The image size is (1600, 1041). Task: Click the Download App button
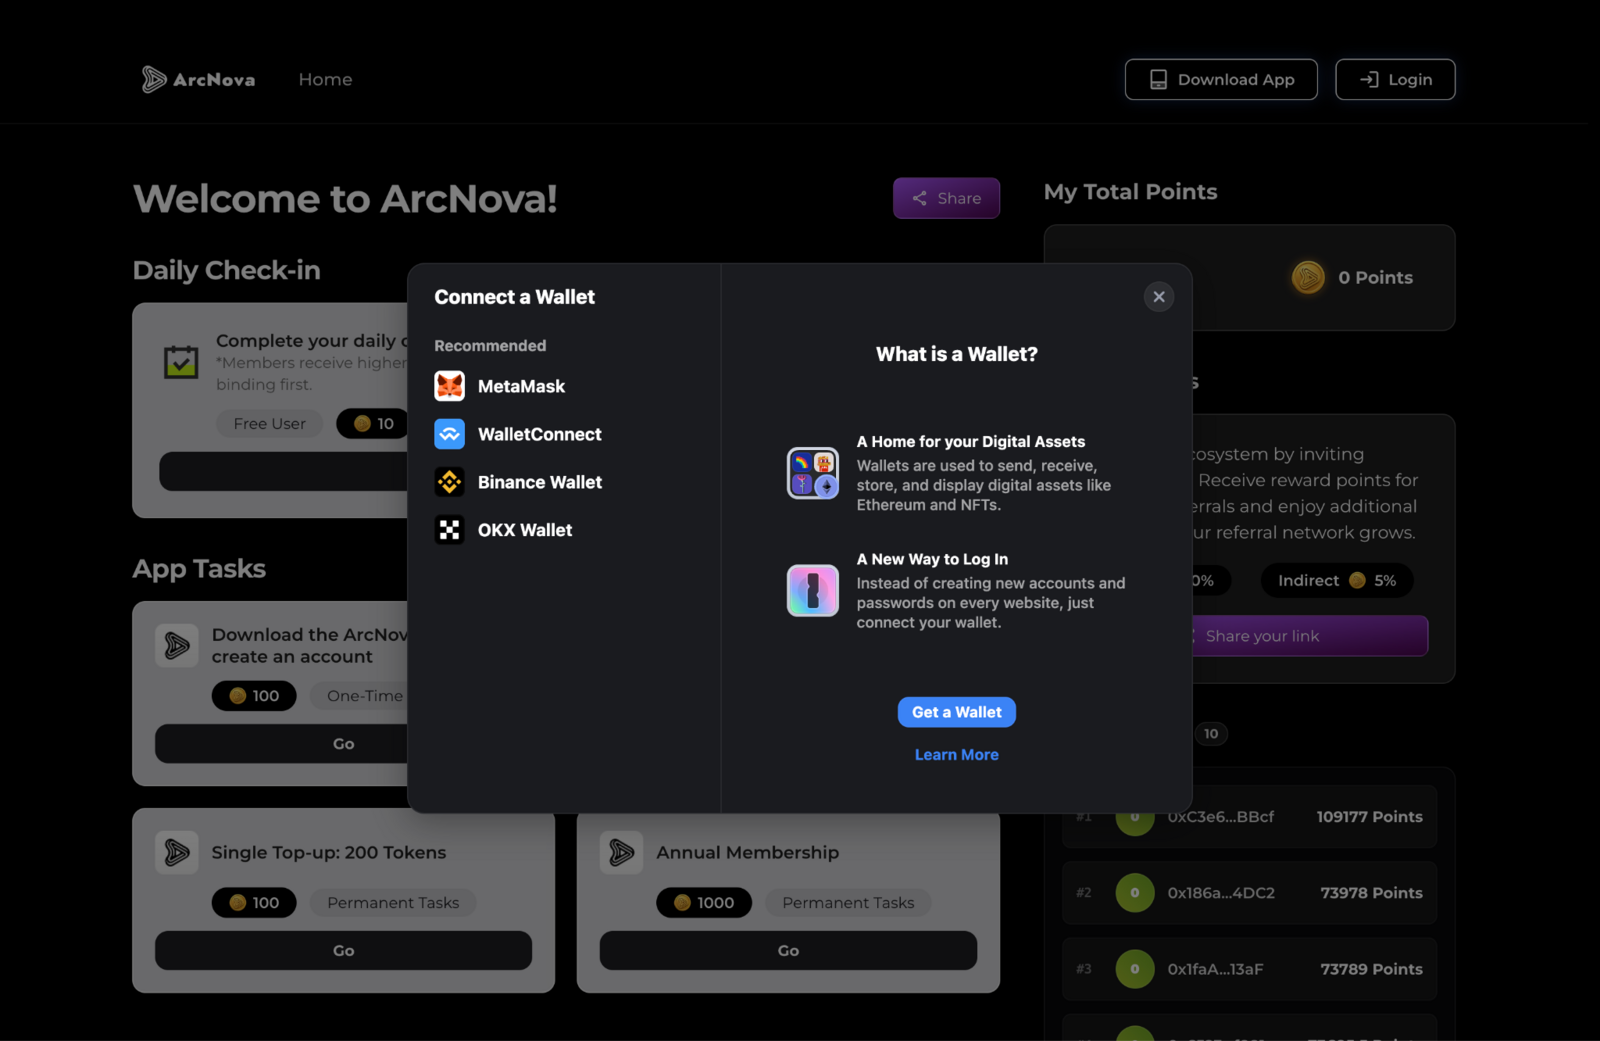click(x=1221, y=79)
